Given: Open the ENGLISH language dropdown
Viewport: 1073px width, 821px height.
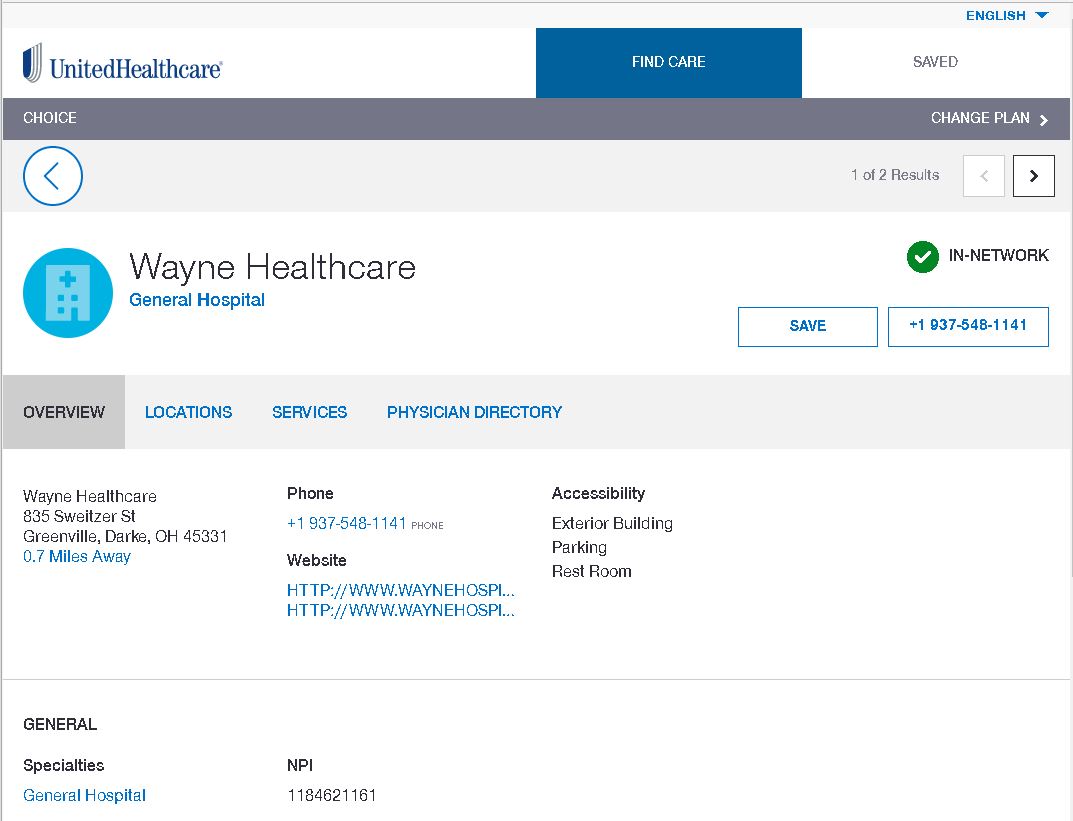Looking at the screenshot, I should pos(1007,15).
